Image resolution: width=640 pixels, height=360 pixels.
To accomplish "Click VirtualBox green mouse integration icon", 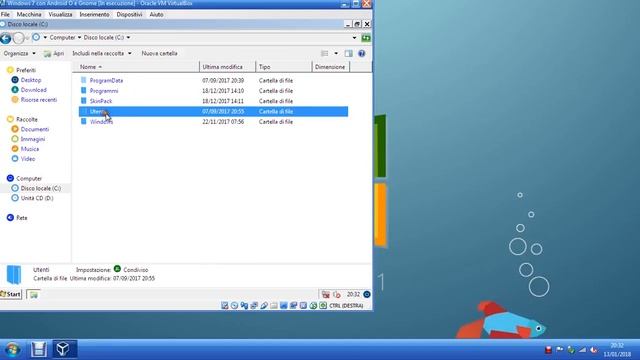I will point(313,305).
